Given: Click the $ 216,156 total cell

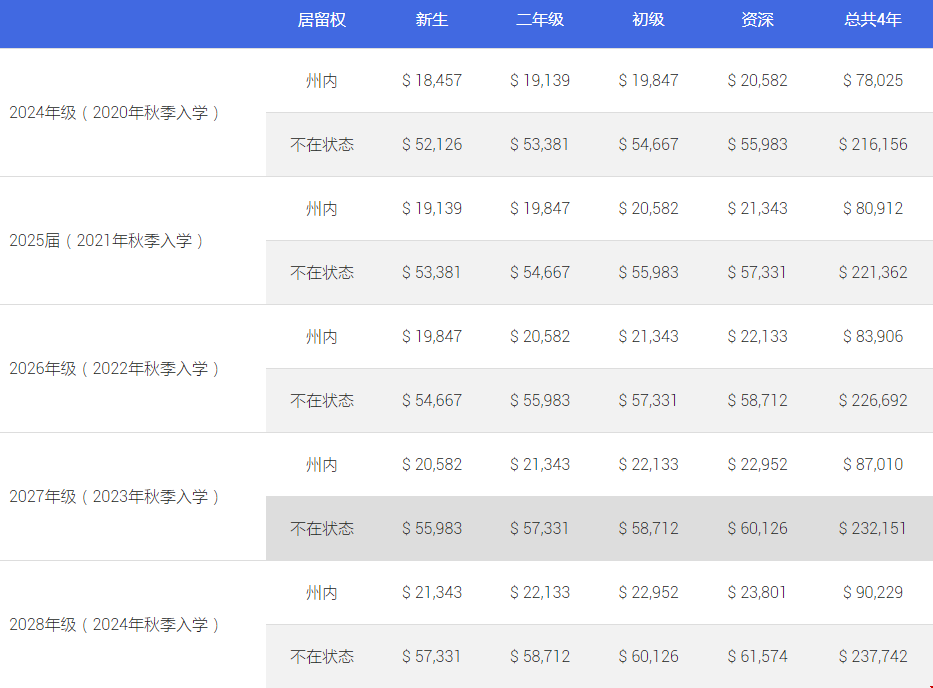Looking at the screenshot, I should click(x=873, y=144).
